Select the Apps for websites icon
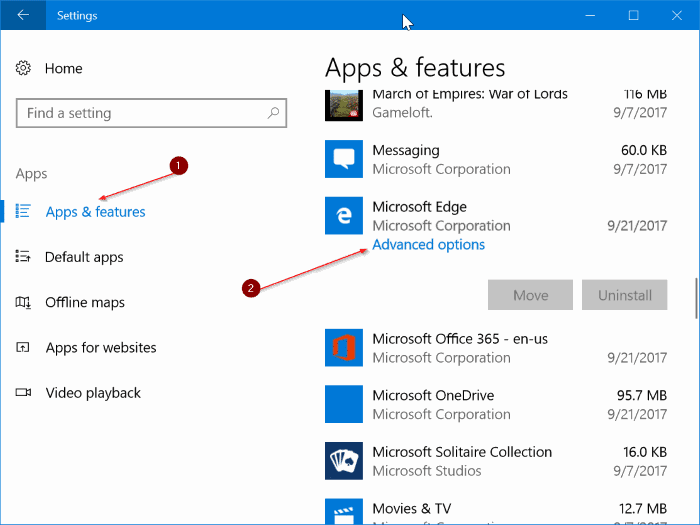 (23, 347)
